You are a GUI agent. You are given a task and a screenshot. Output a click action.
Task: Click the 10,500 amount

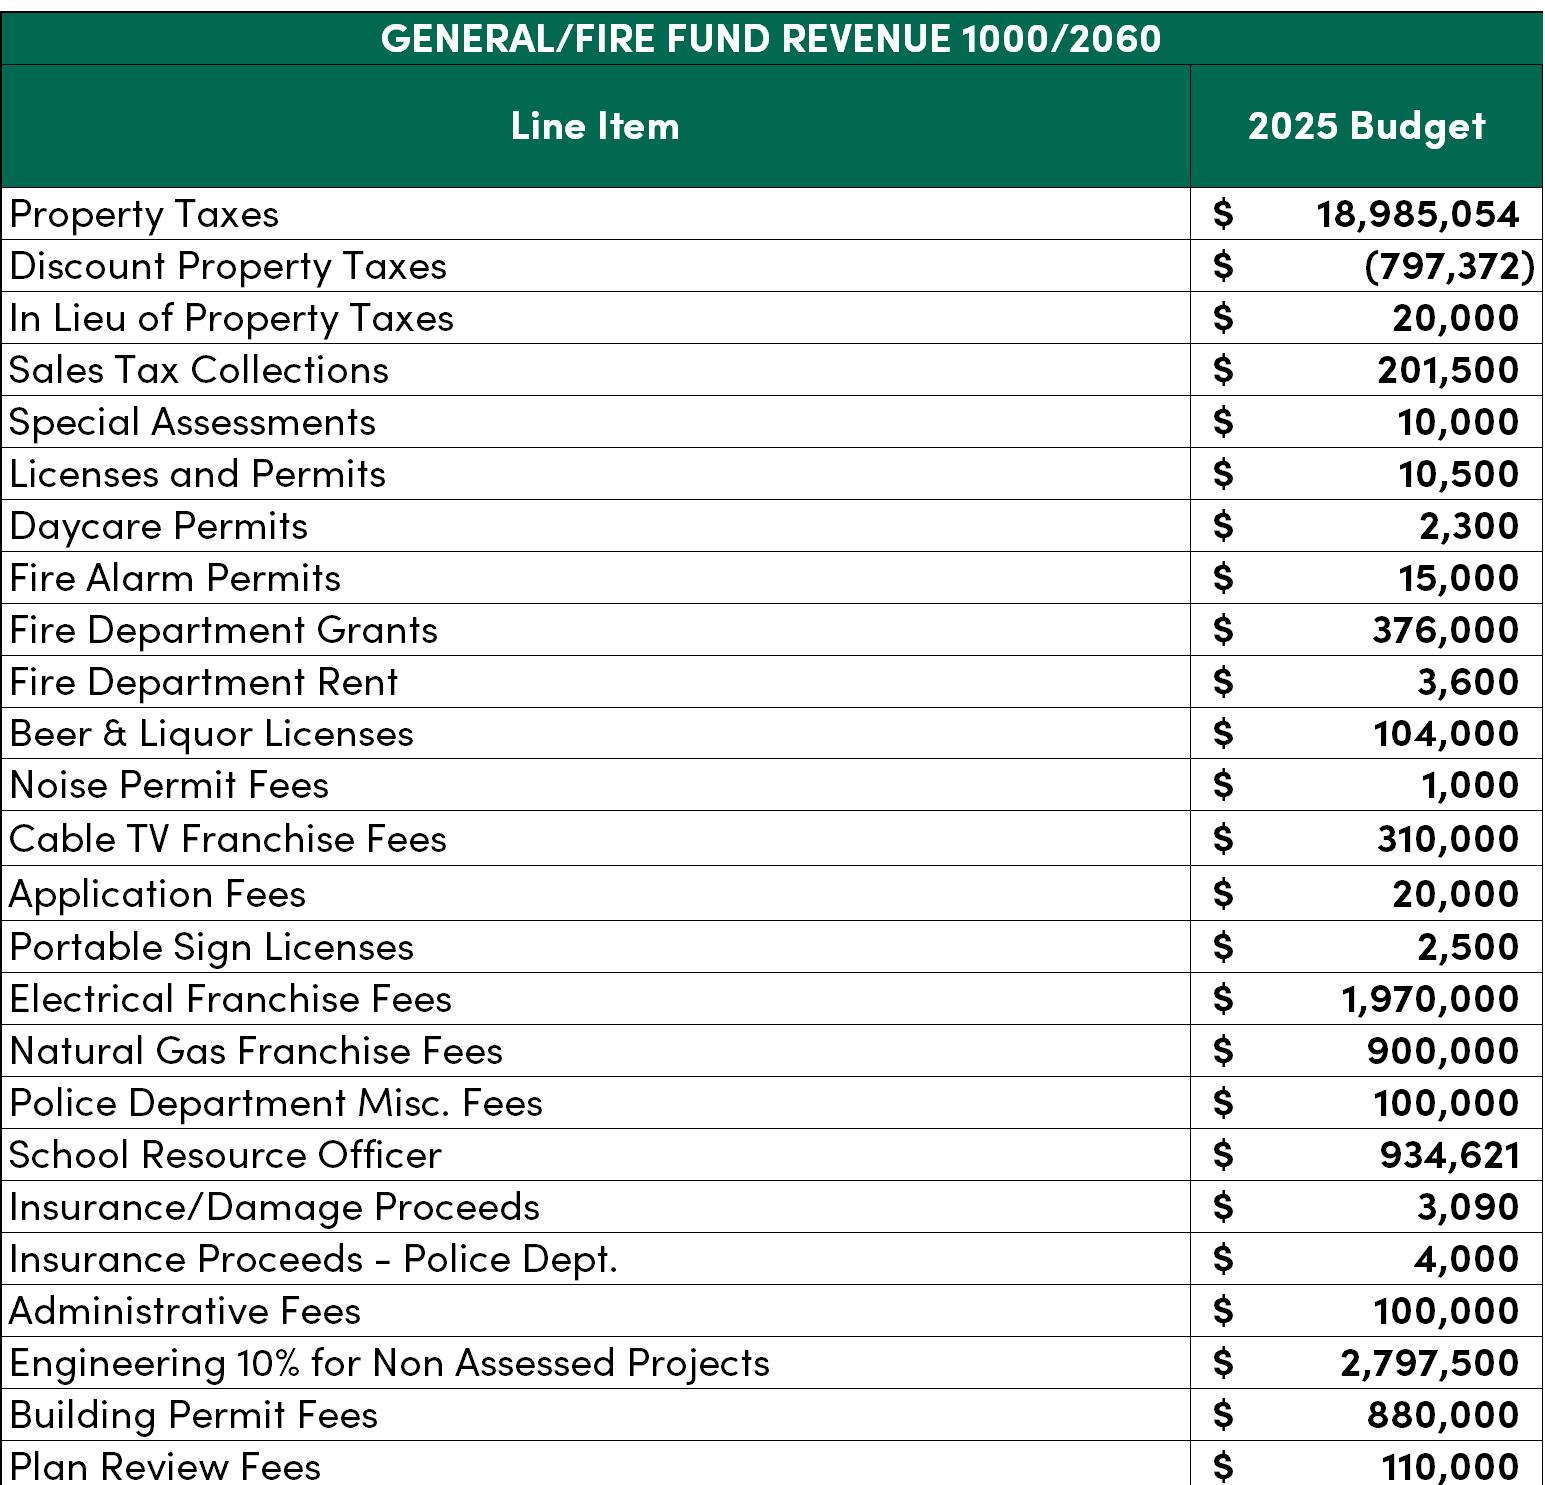pos(1458,474)
